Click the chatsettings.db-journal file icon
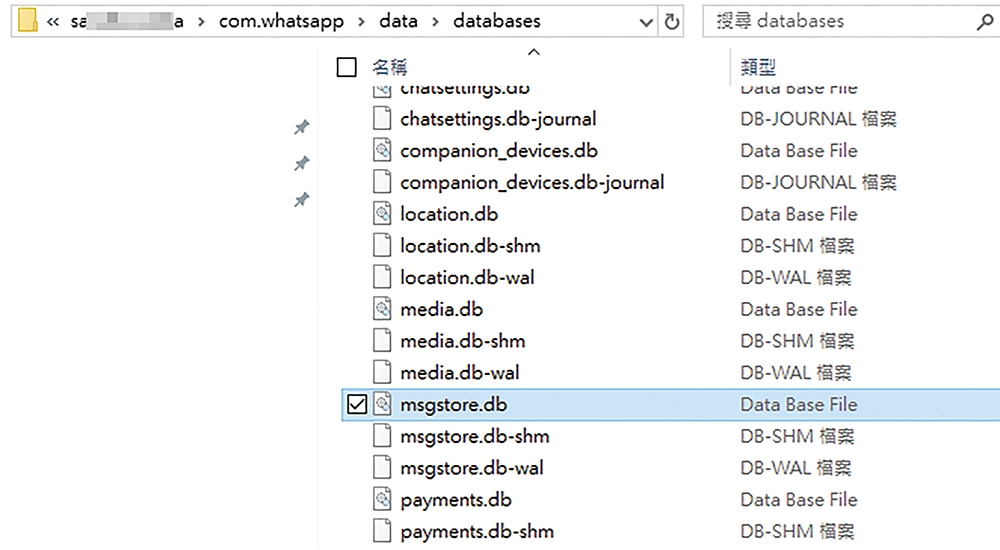 pyautogui.click(x=382, y=119)
